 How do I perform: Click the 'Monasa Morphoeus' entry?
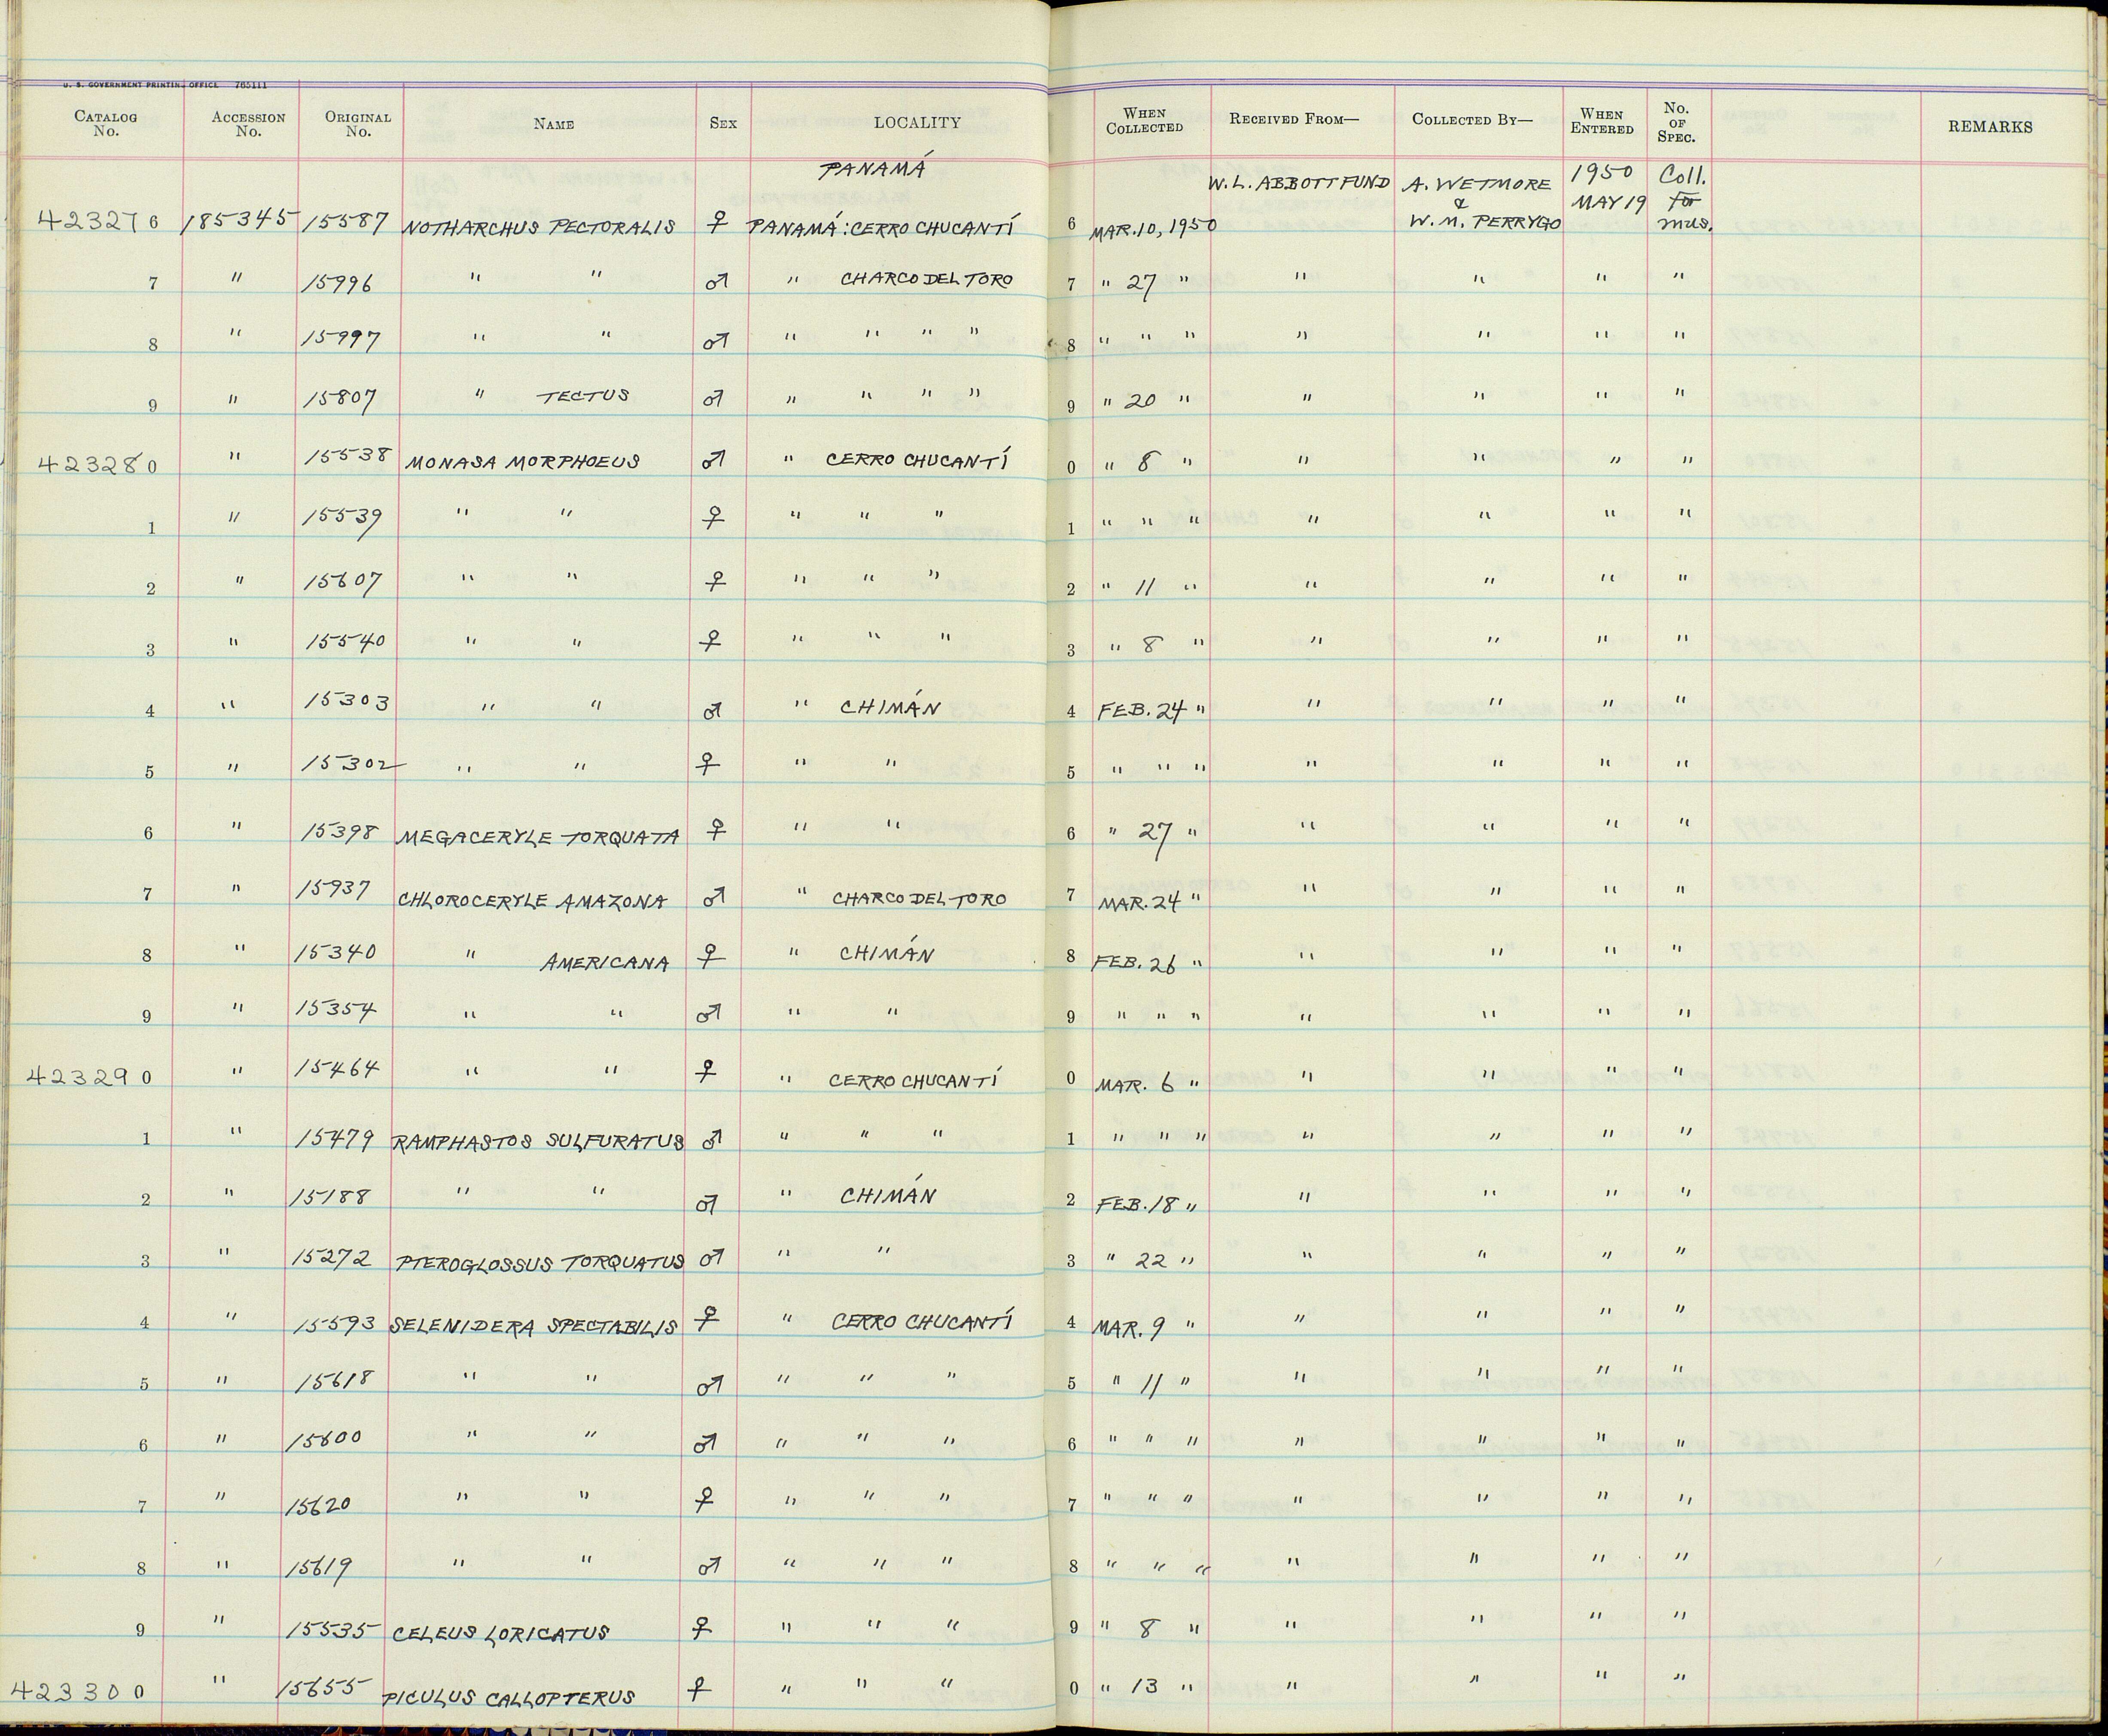pos(522,462)
